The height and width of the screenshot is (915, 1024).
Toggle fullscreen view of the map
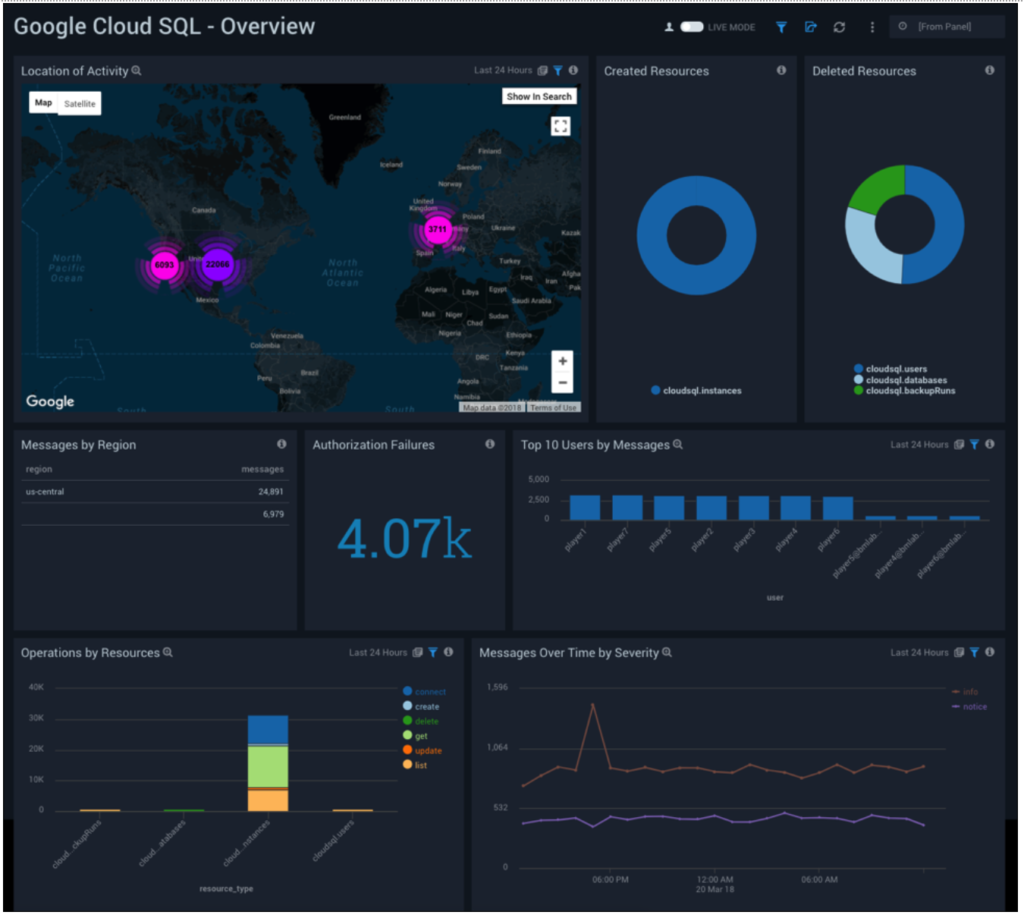[560, 126]
